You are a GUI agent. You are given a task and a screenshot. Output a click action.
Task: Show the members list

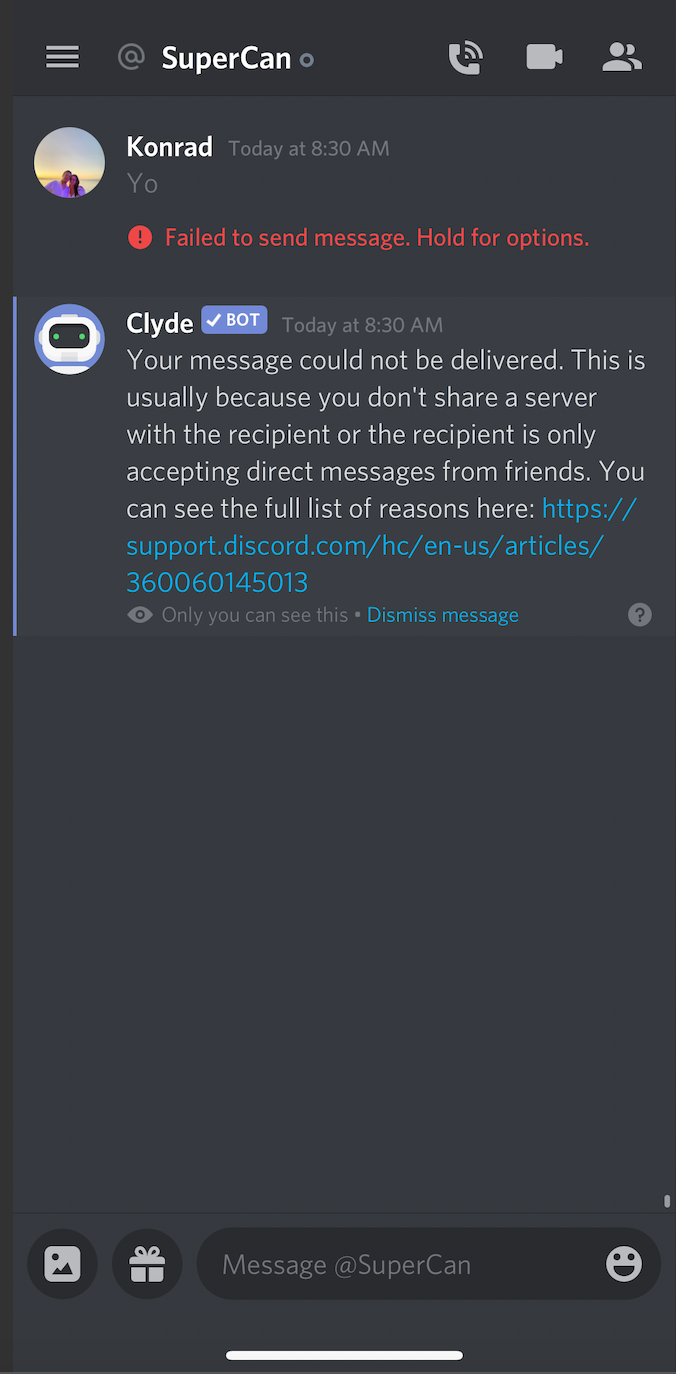coord(621,58)
